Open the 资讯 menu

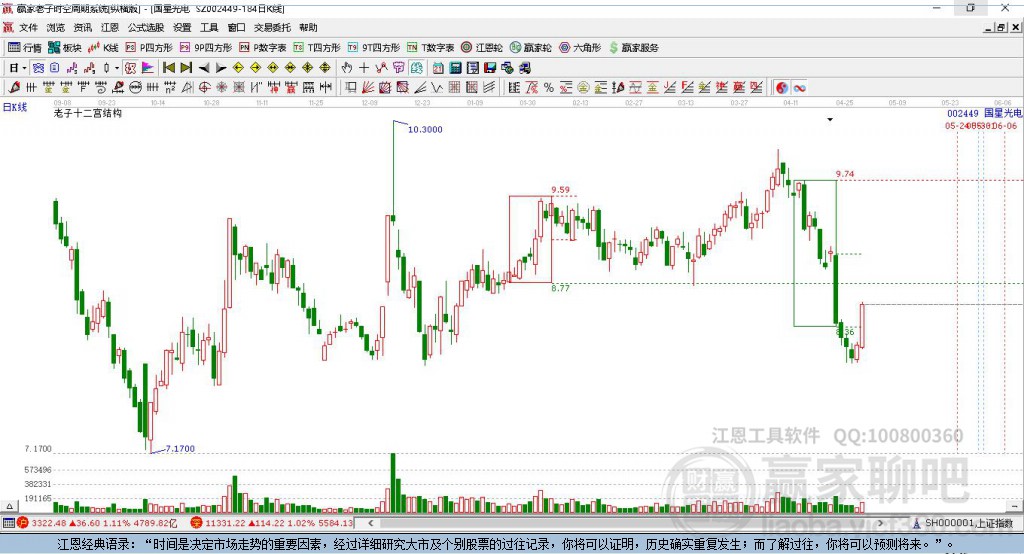83,27
